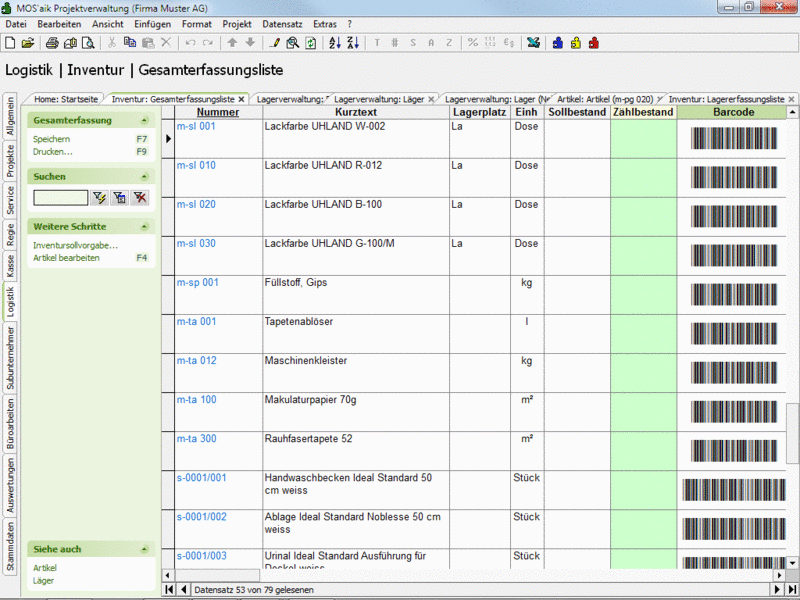The image size is (800, 600).
Task: Go to the first record navigation button
Action: point(169,589)
